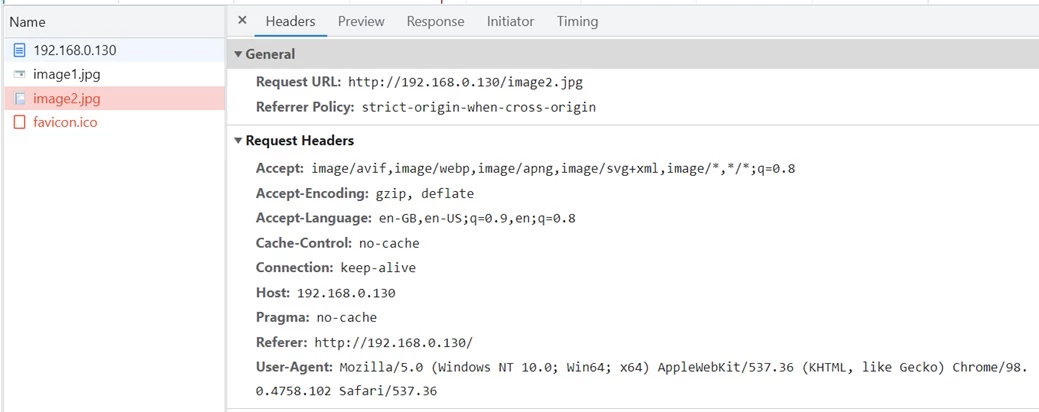
Task: Switch to the Preview tab
Action: coord(361,21)
